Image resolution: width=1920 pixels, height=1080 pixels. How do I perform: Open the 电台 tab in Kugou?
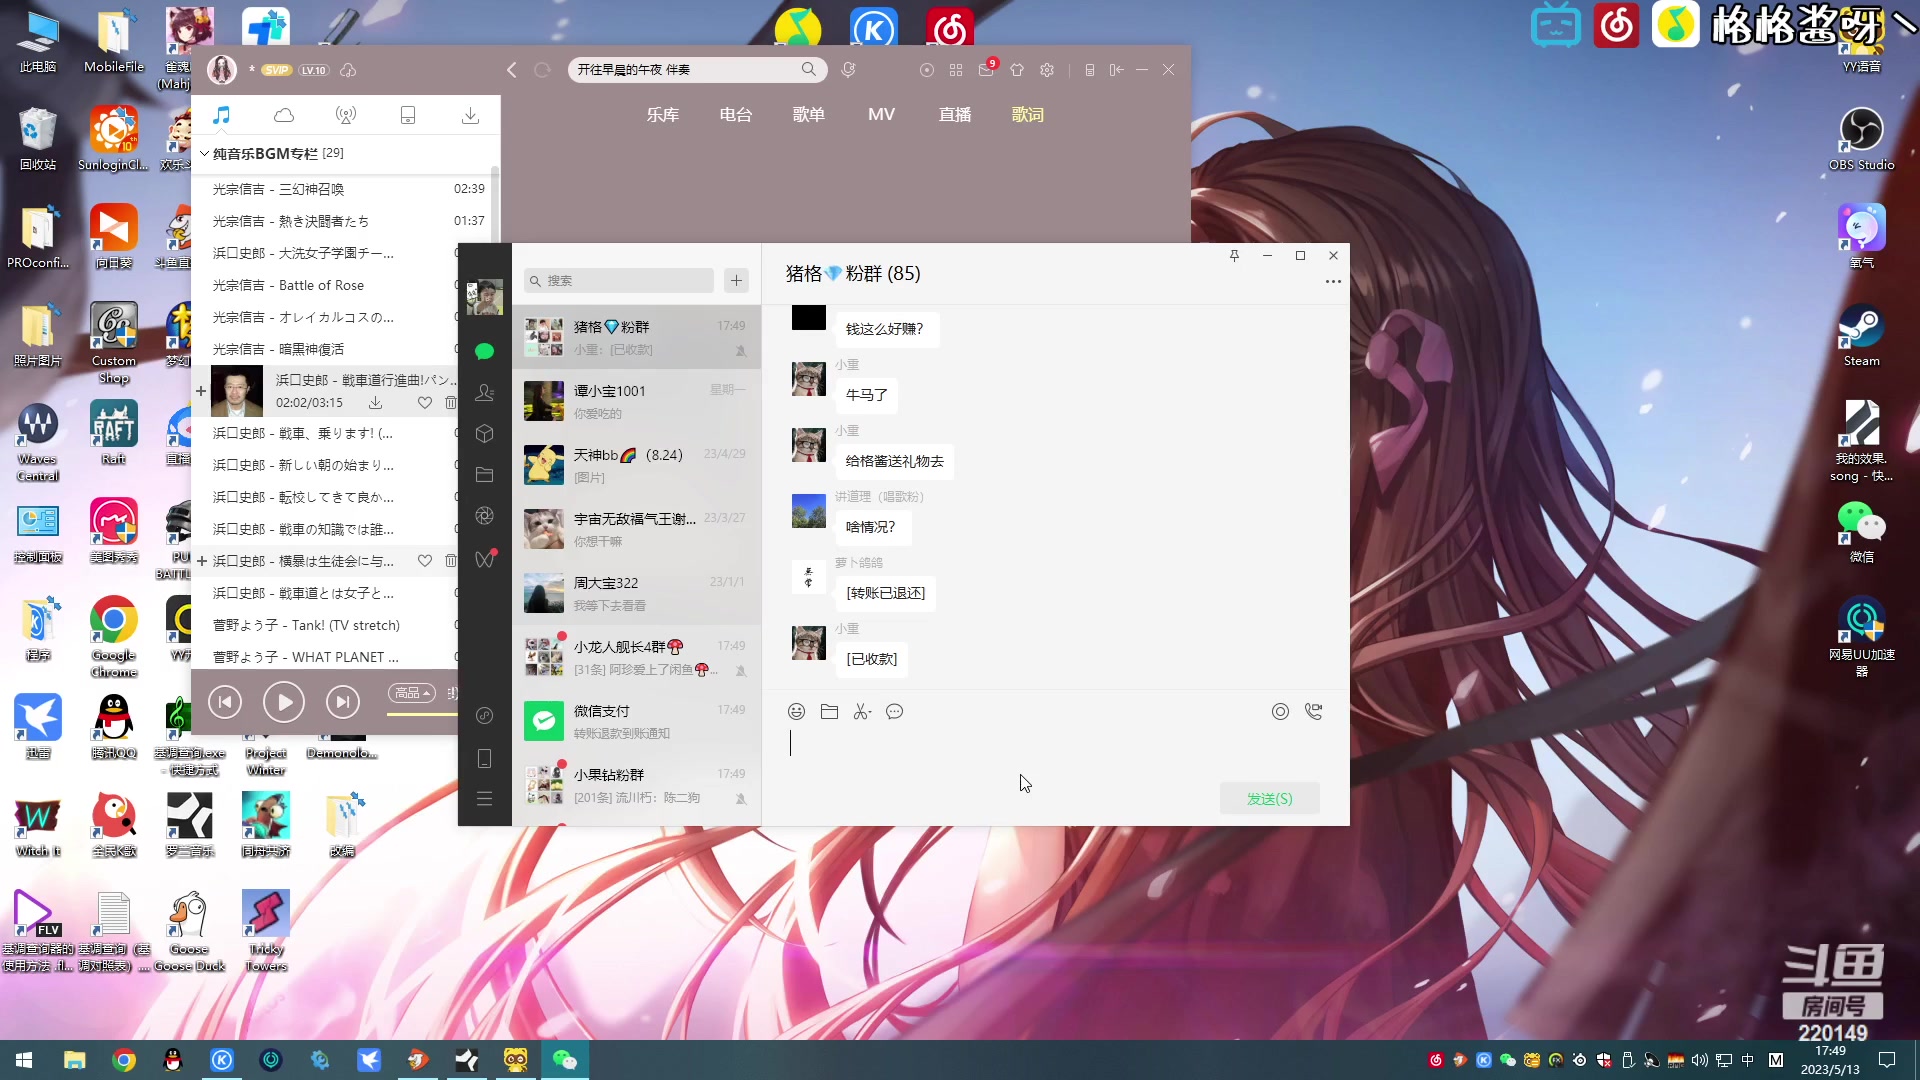(735, 115)
